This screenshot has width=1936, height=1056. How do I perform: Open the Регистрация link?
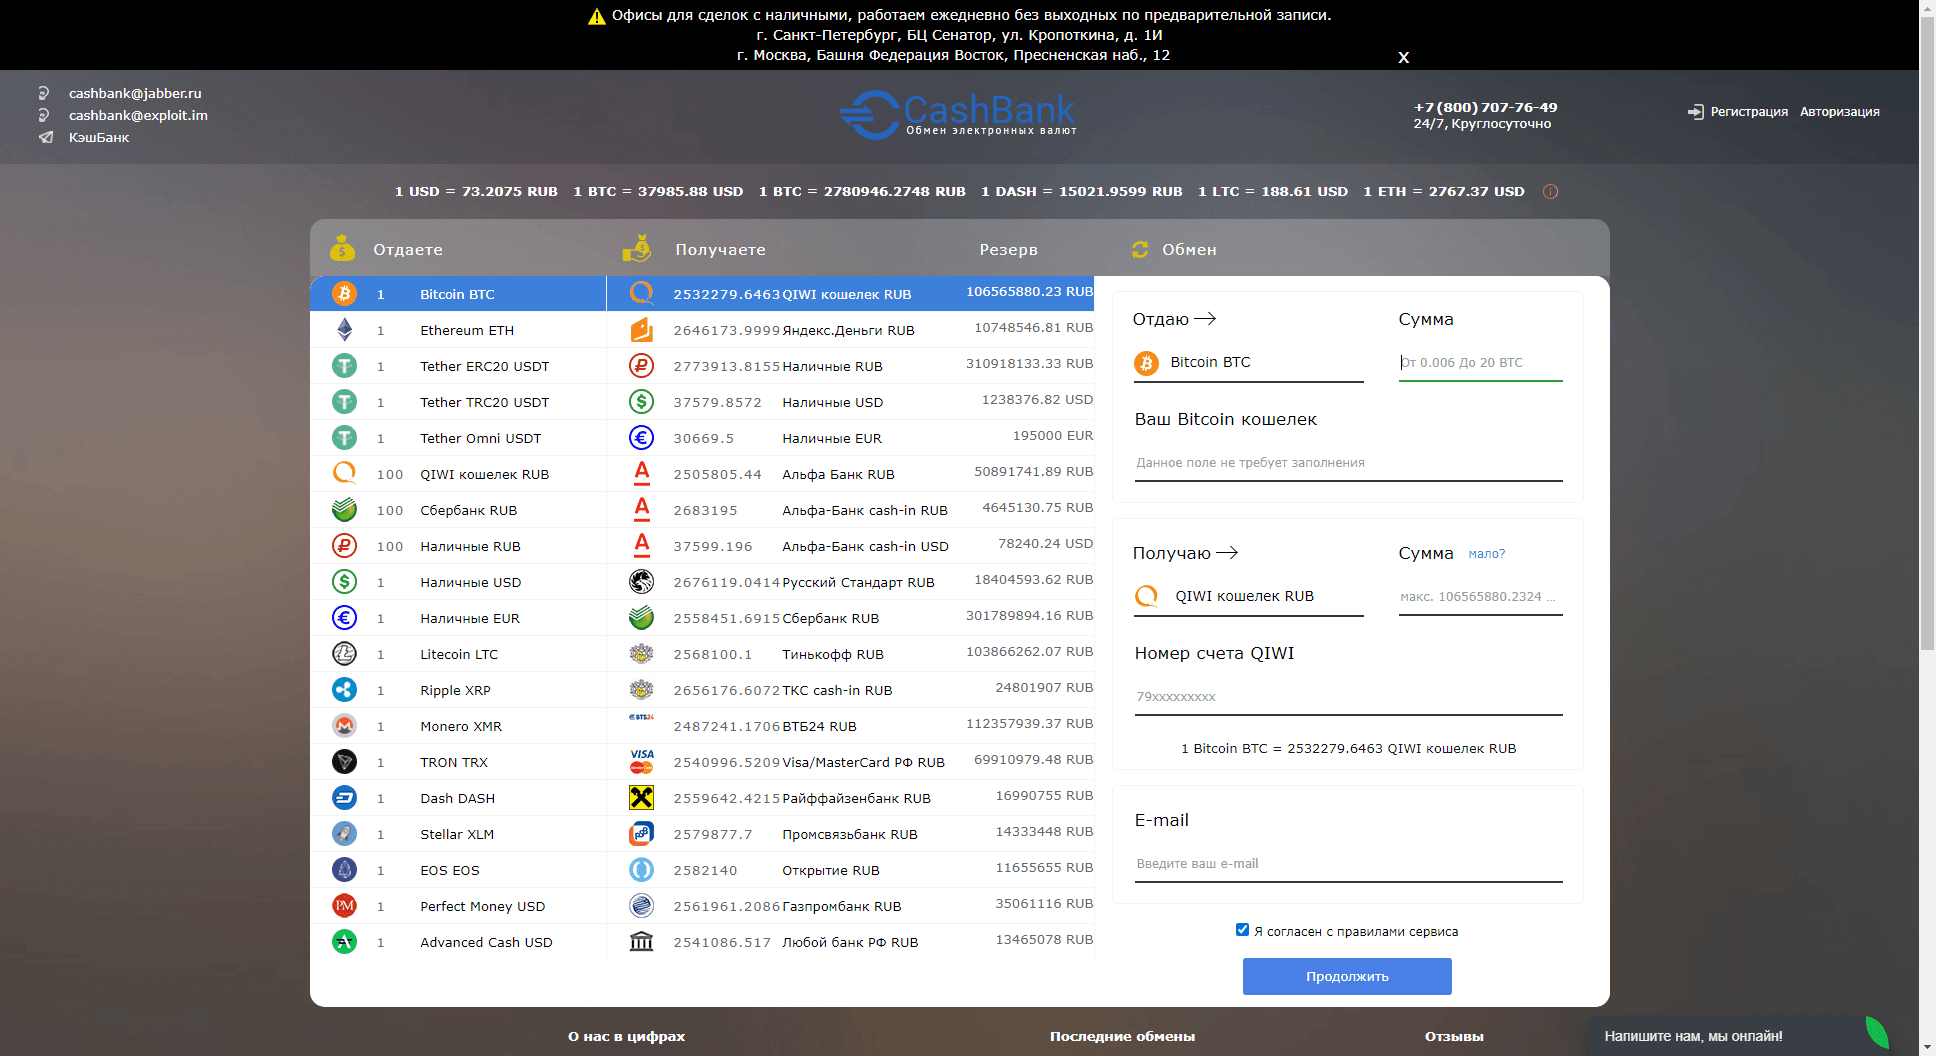tap(1748, 112)
